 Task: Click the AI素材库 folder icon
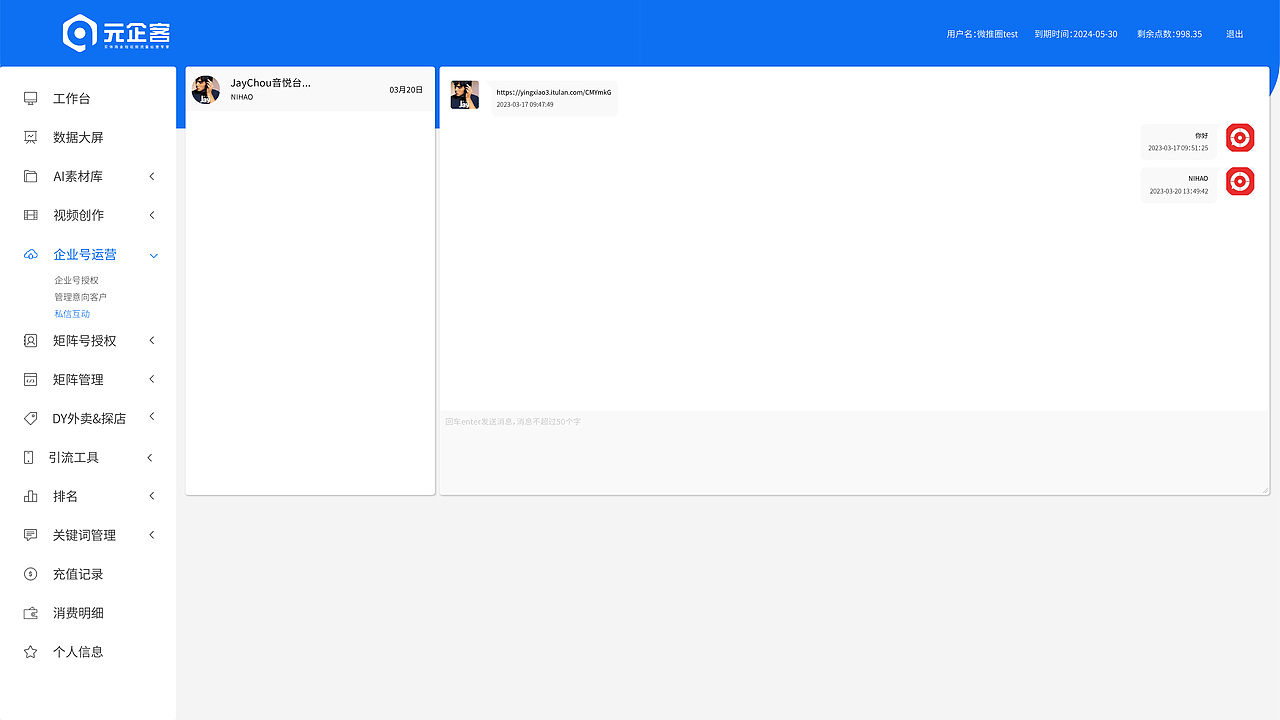[x=31, y=176]
